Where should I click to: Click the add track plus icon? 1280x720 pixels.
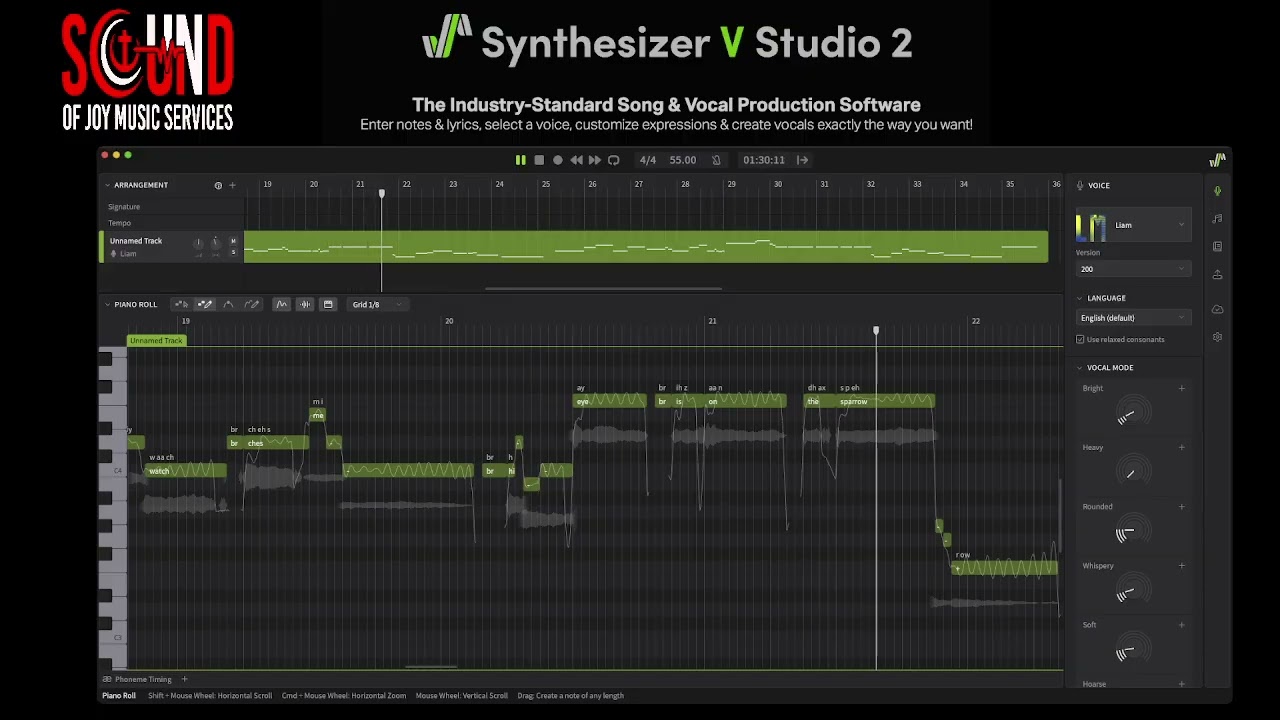coord(232,185)
